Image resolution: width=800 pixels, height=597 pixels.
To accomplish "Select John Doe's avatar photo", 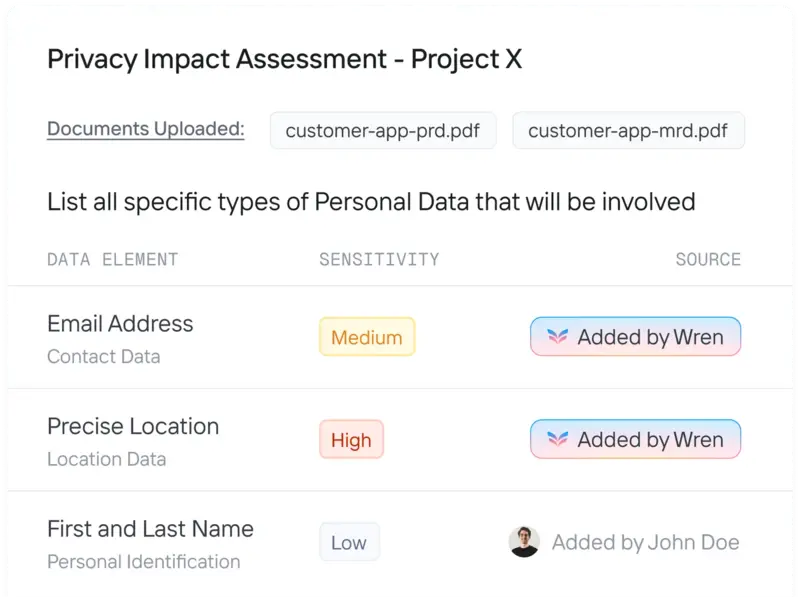I will pyautogui.click(x=524, y=541).
